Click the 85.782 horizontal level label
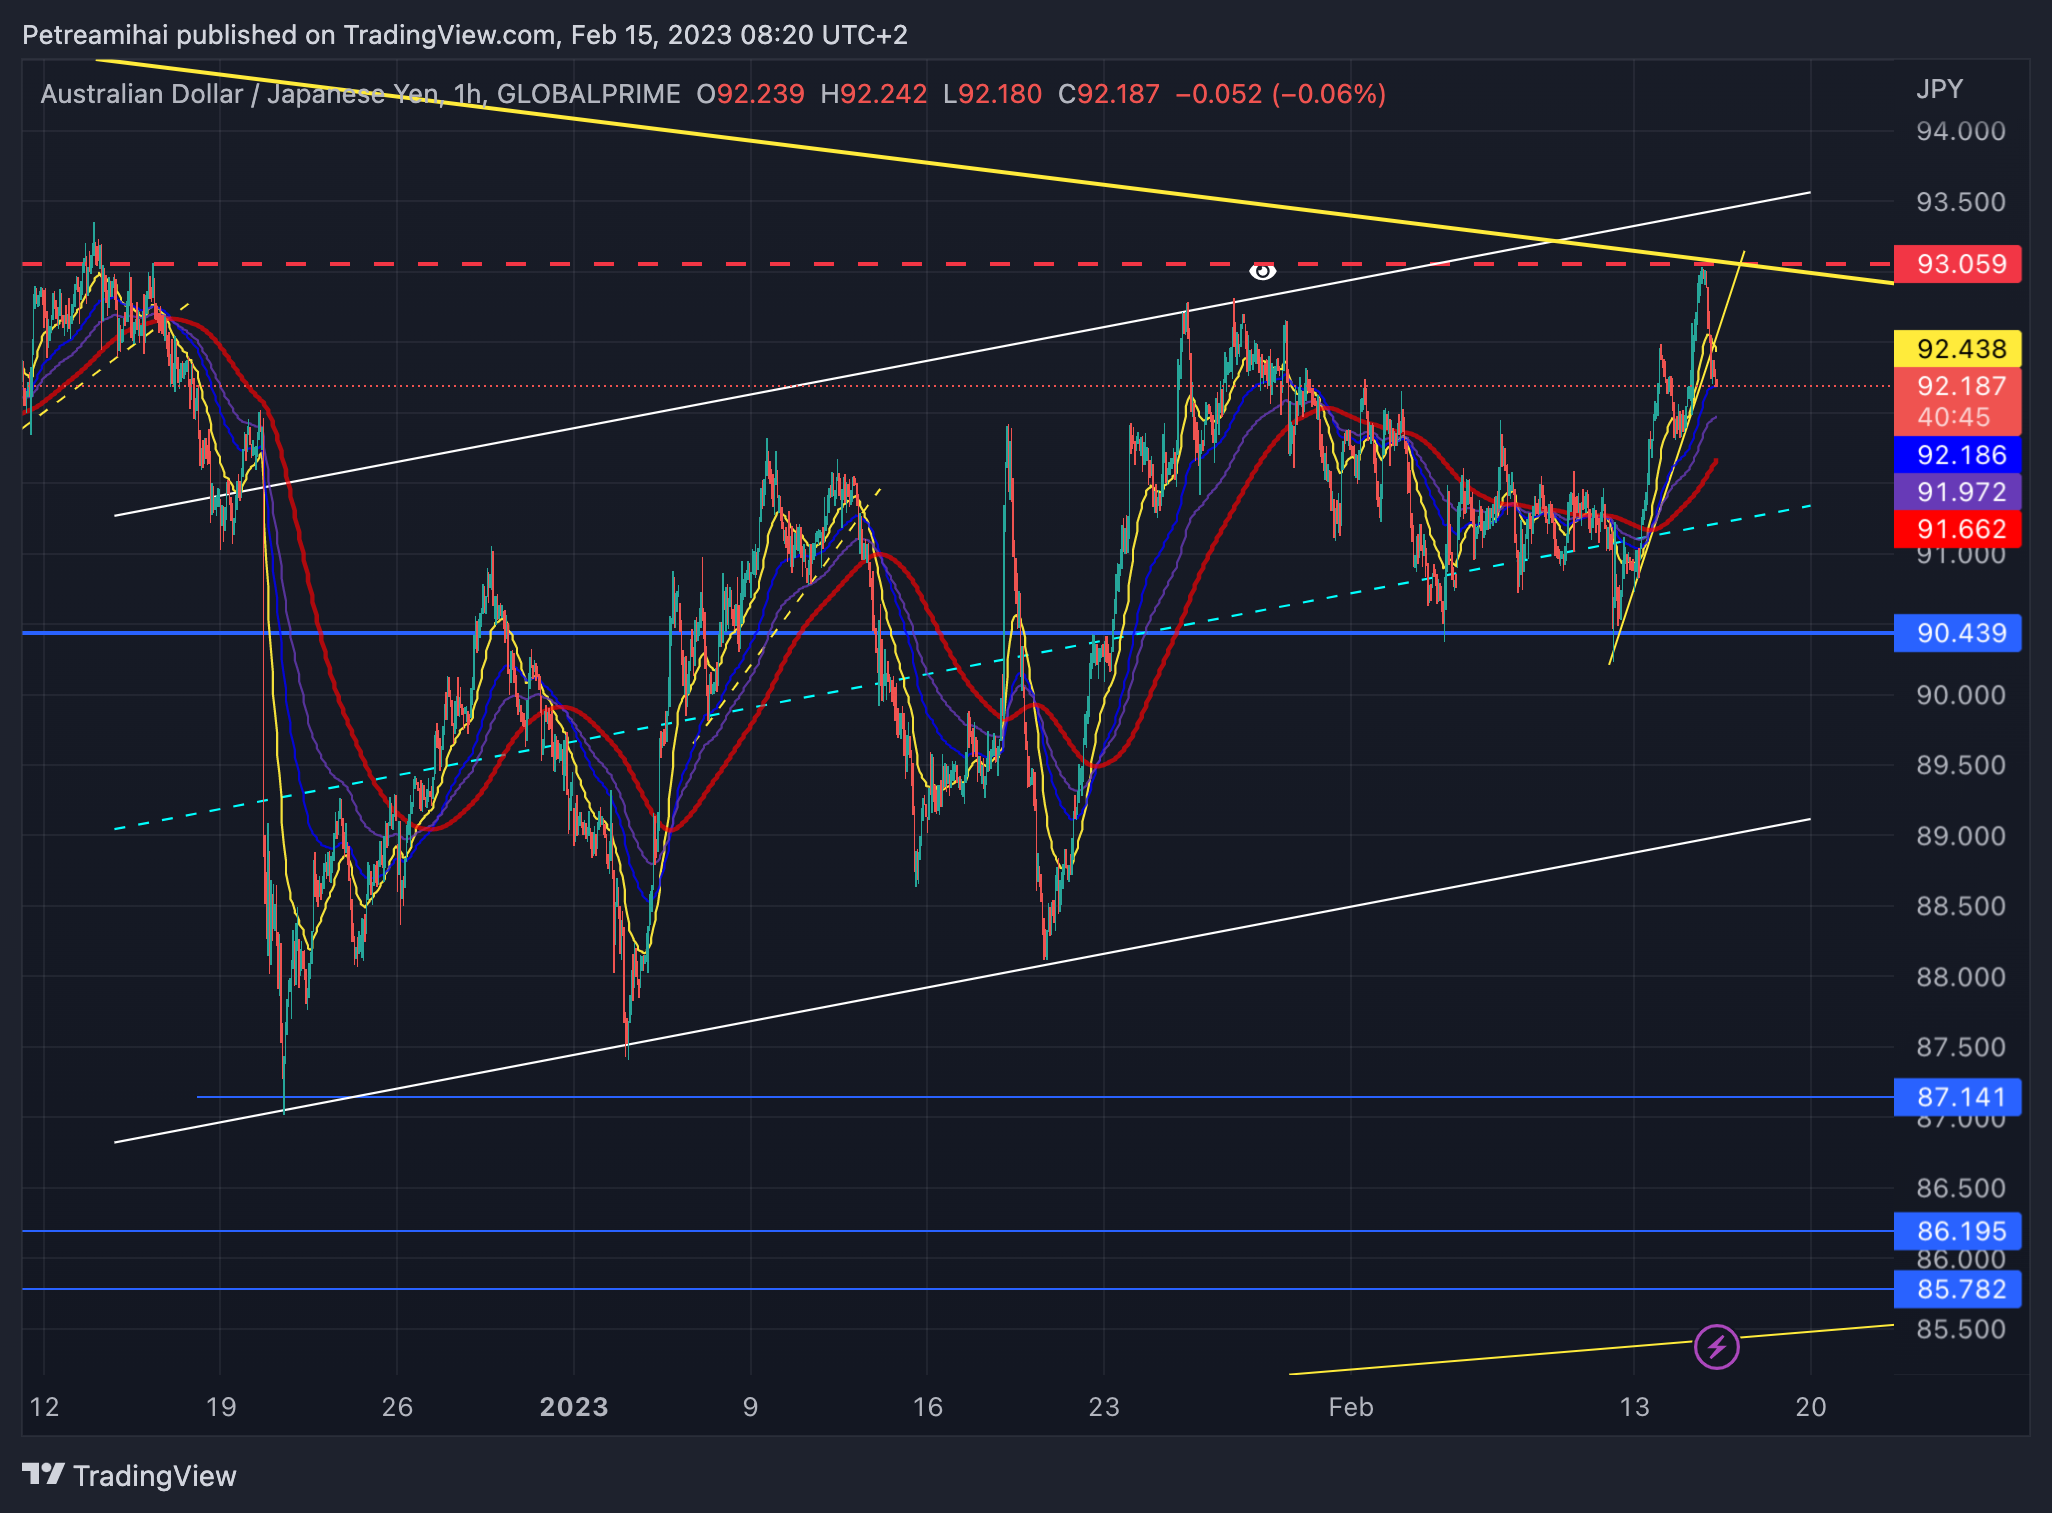This screenshot has width=2052, height=1513. (1957, 1289)
